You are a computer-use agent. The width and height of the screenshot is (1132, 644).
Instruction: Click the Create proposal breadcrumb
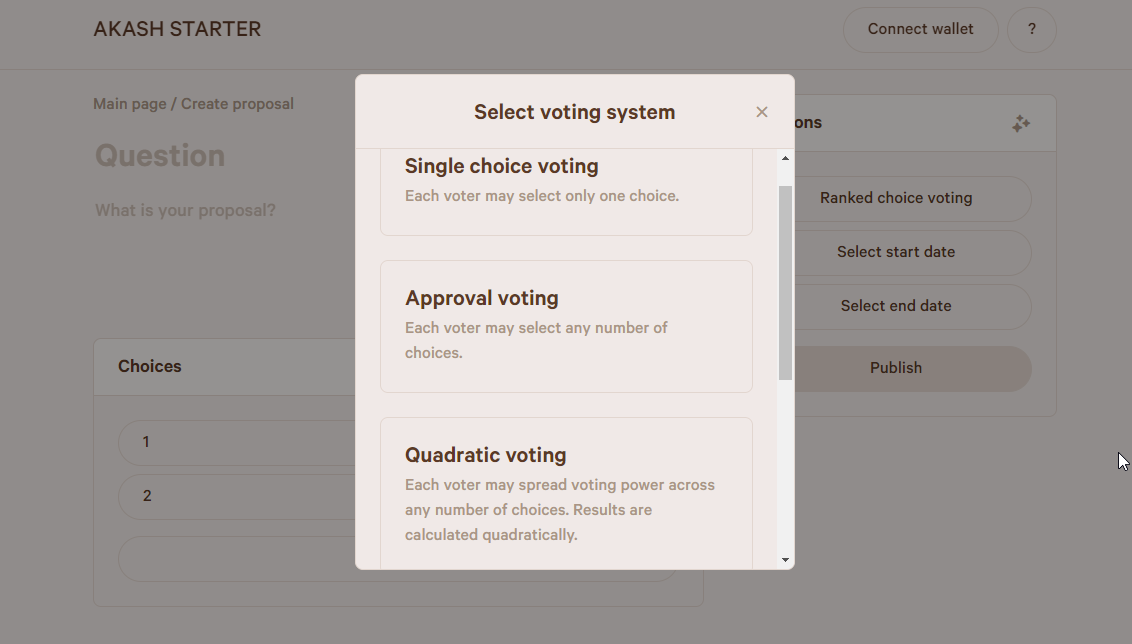click(x=237, y=104)
